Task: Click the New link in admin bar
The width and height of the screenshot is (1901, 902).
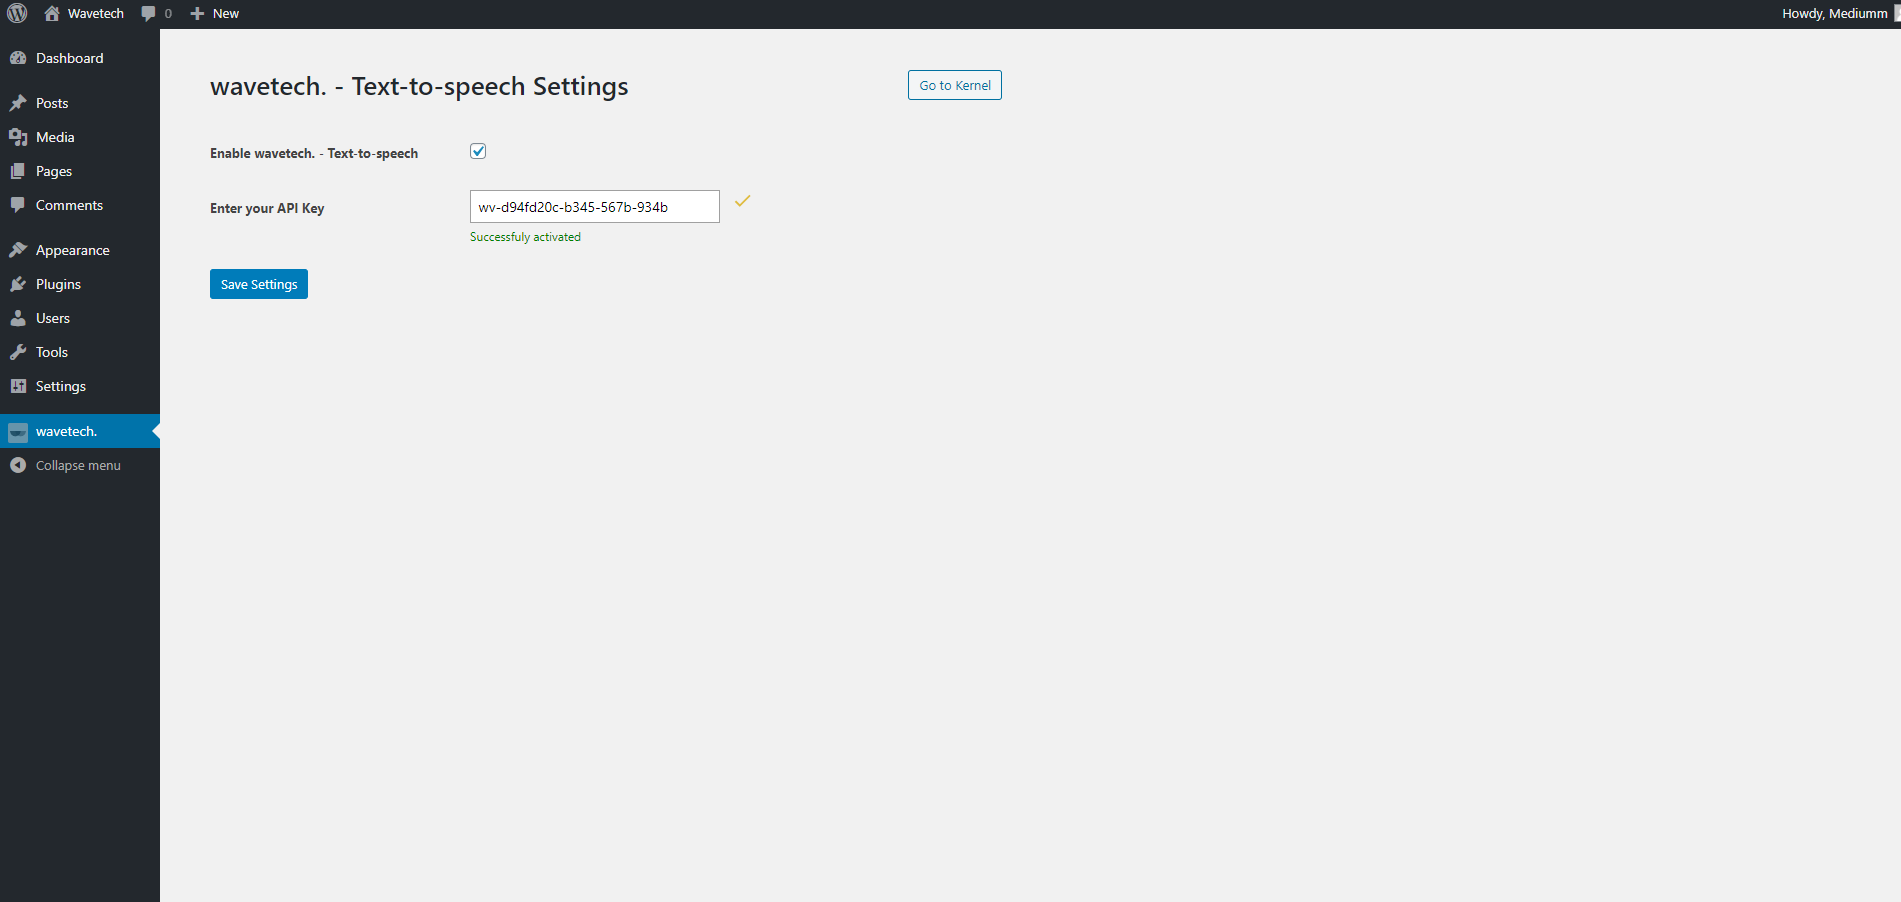Action: (226, 13)
